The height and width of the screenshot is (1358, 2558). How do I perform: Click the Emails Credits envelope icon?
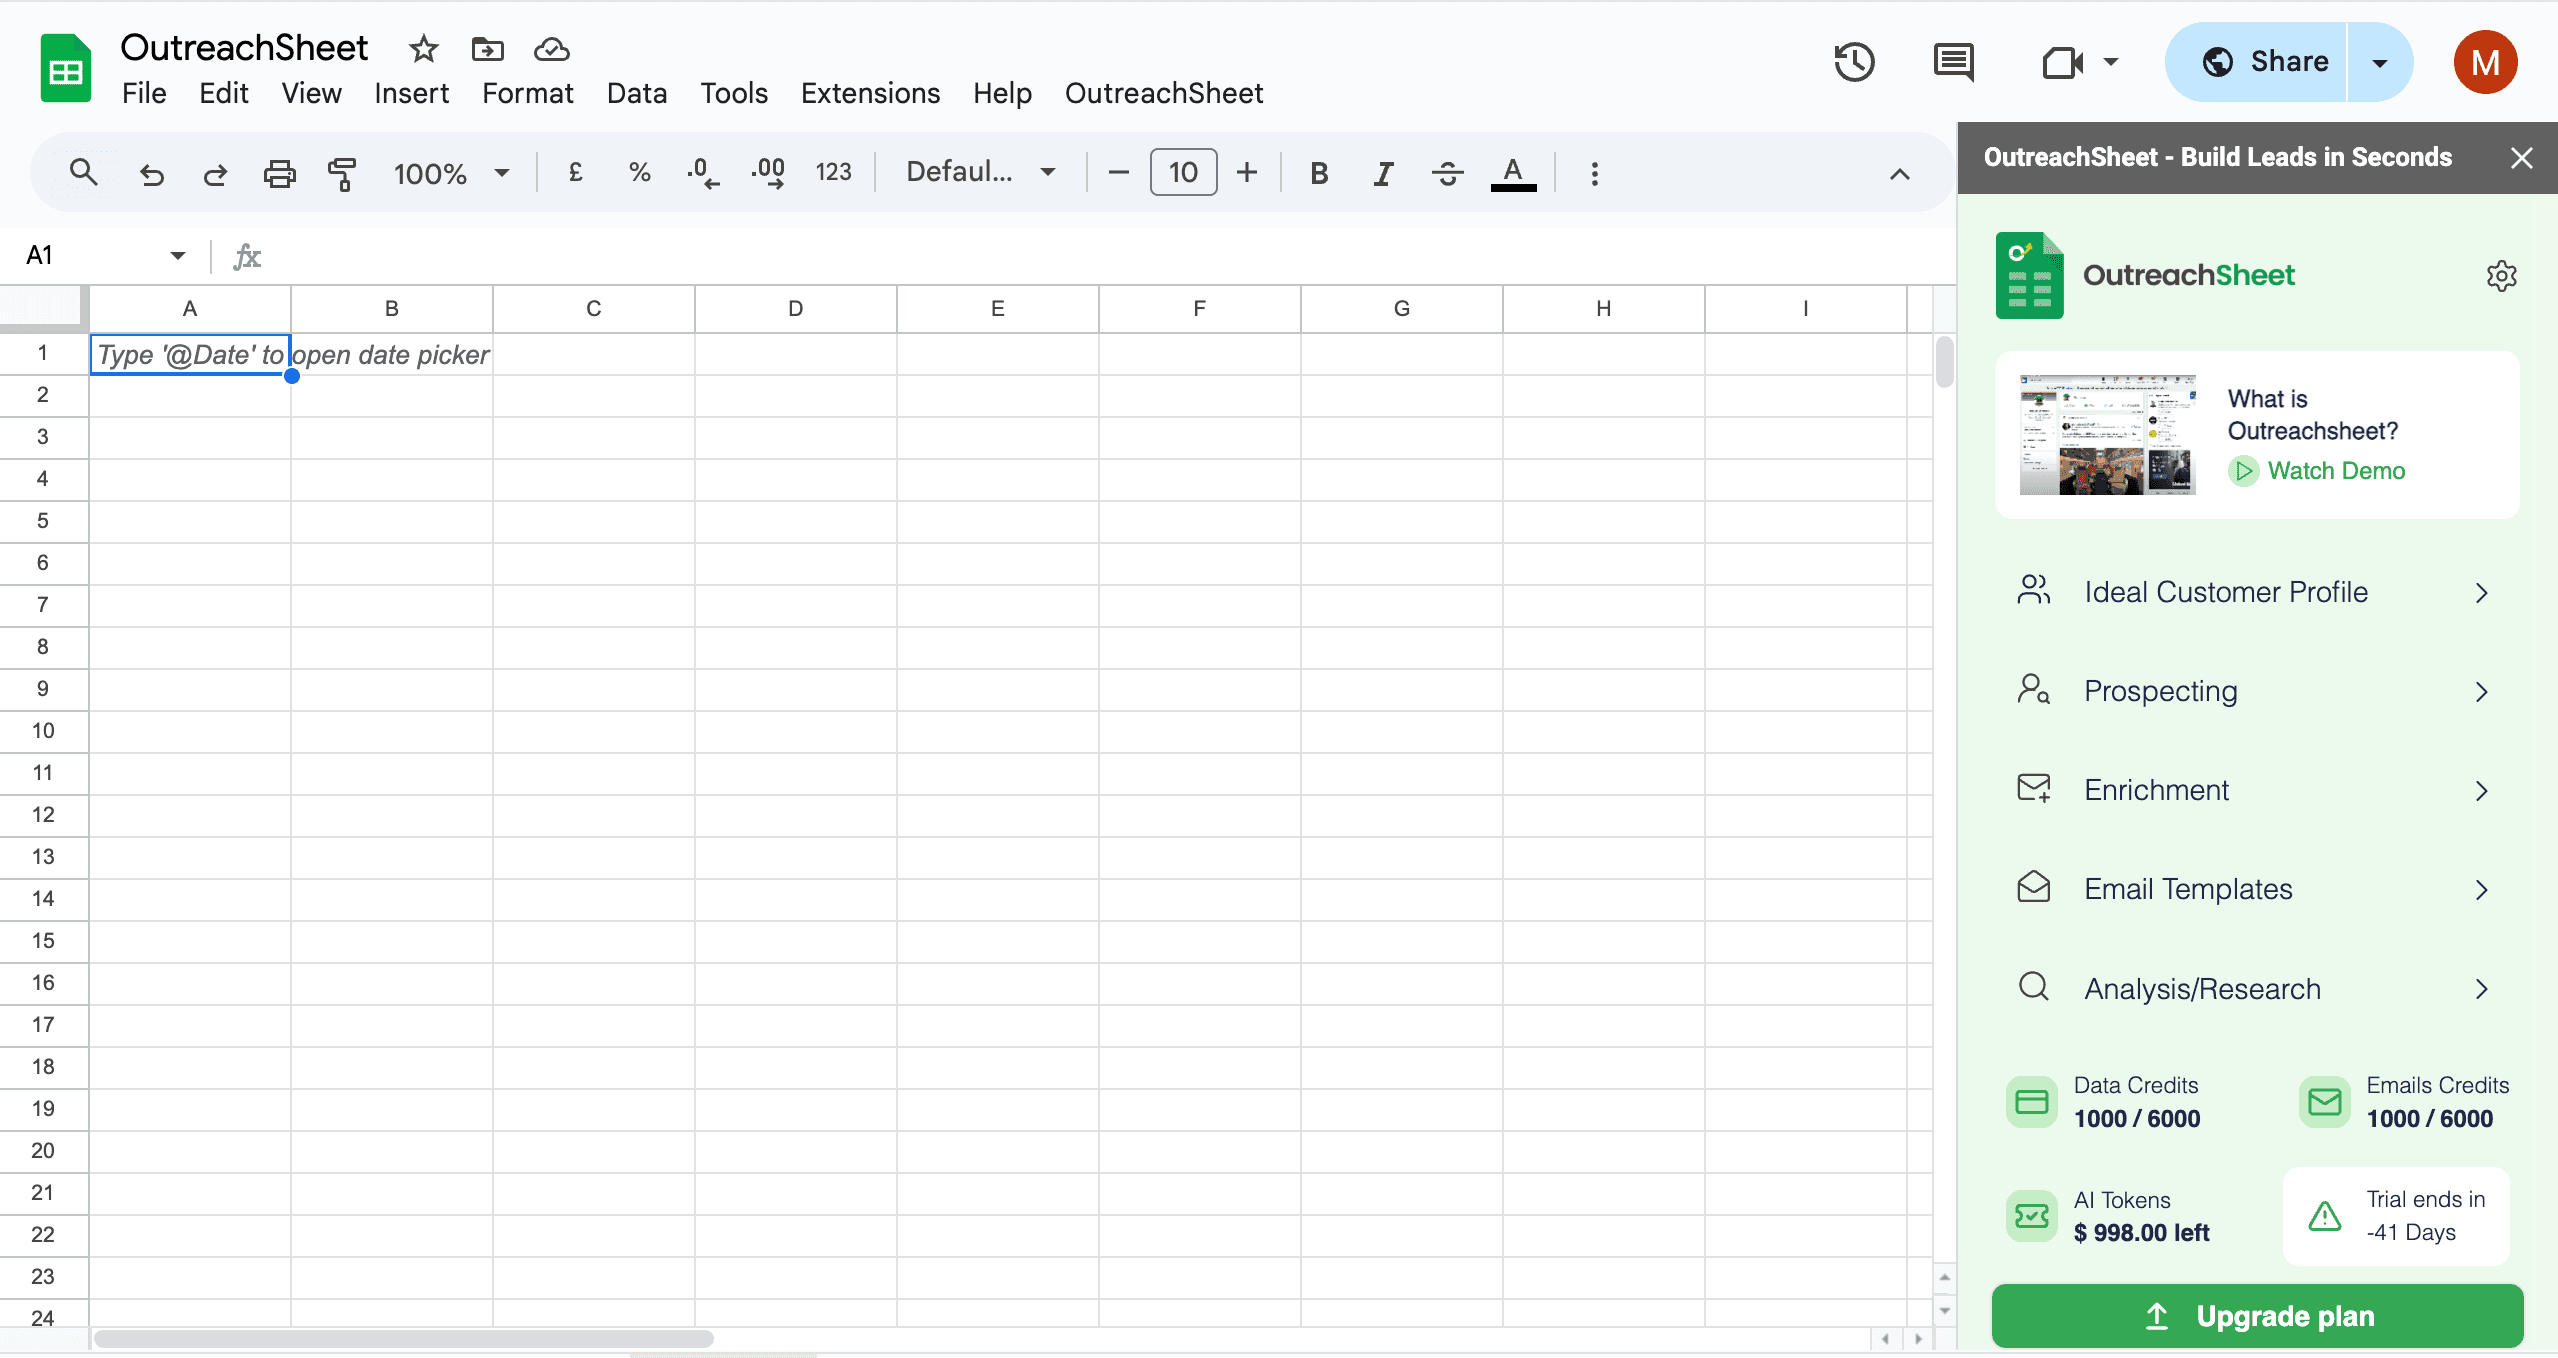pyautogui.click(x=2324, y=1102)
